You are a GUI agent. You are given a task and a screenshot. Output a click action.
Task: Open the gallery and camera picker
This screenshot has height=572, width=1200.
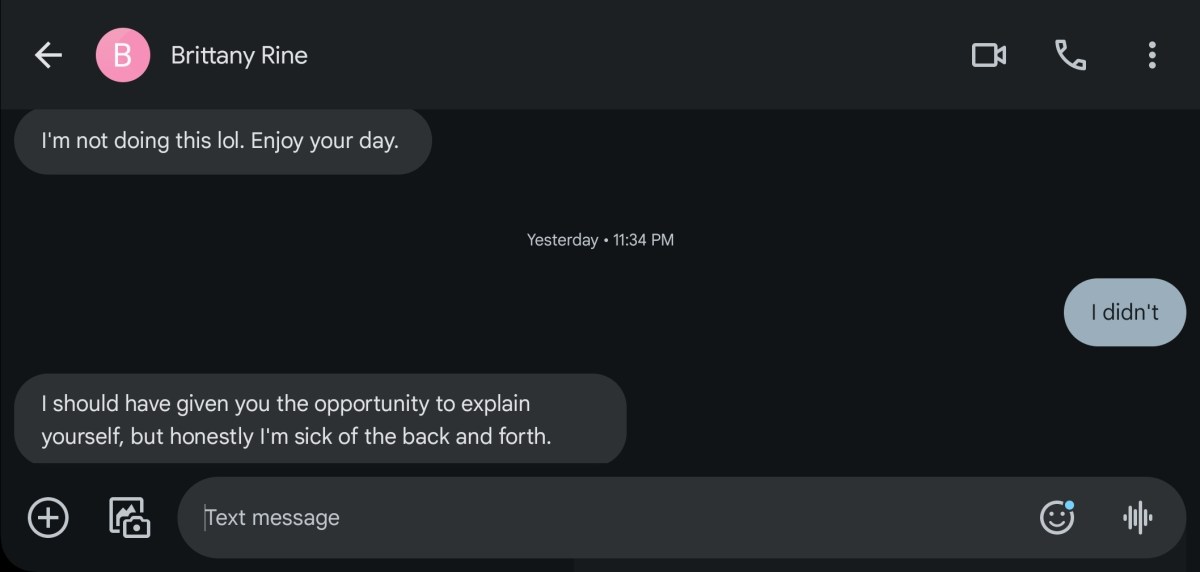coord(129,518)
